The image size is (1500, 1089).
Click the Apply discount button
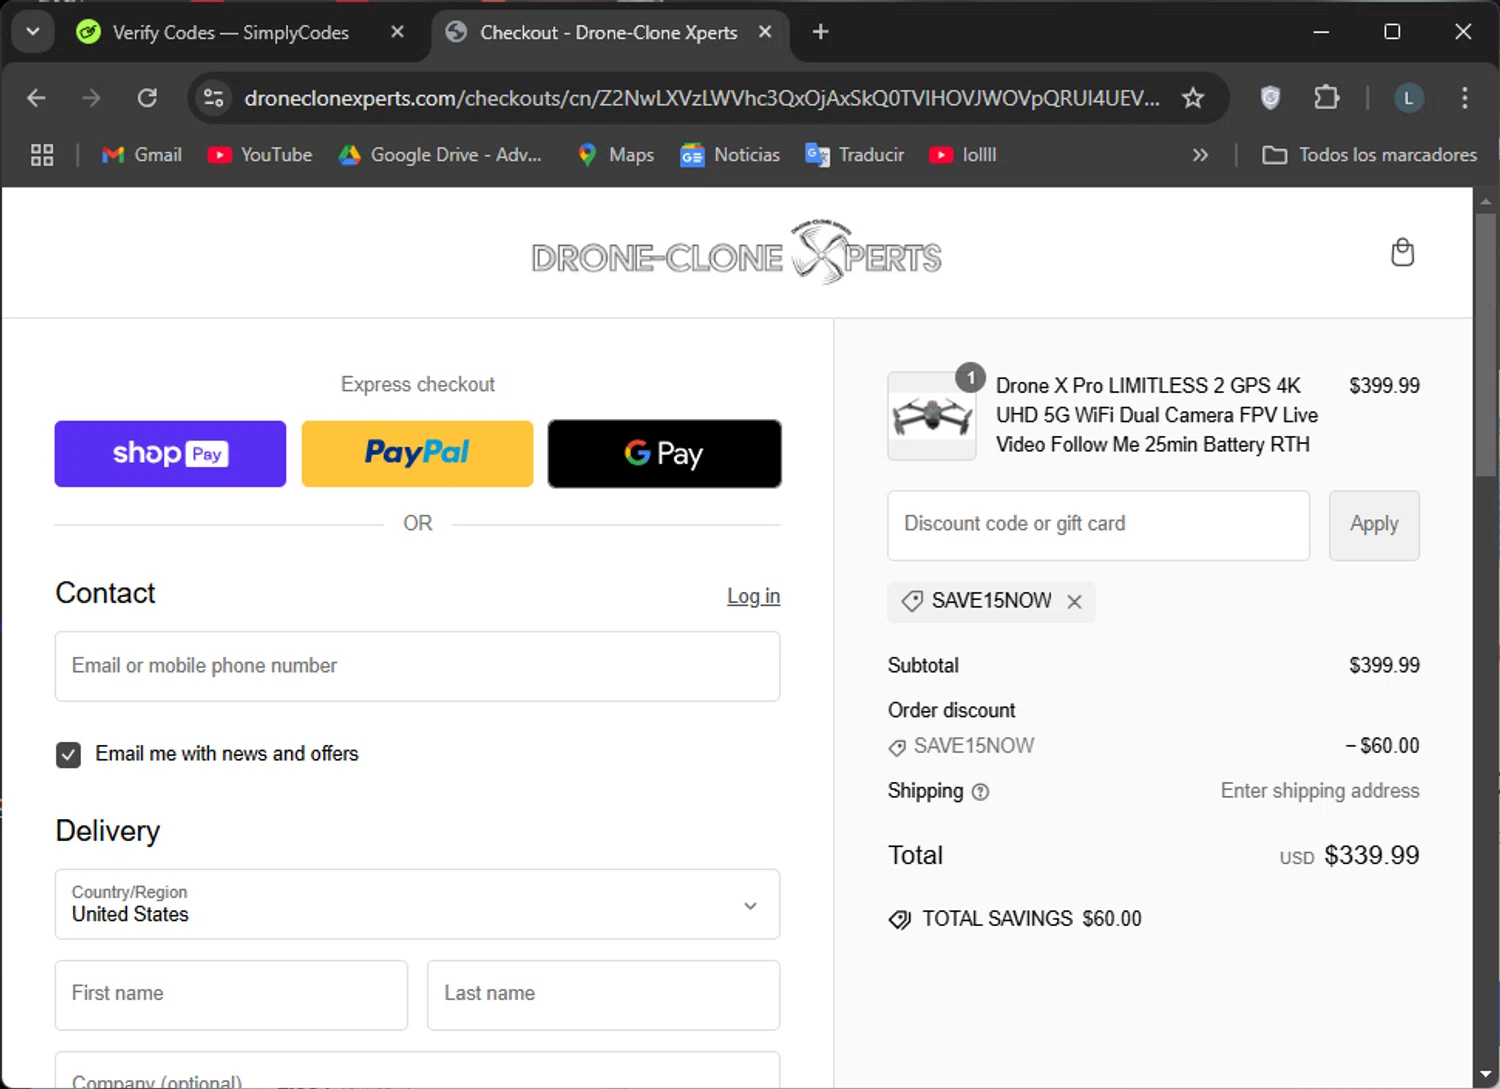(1374, 525)
